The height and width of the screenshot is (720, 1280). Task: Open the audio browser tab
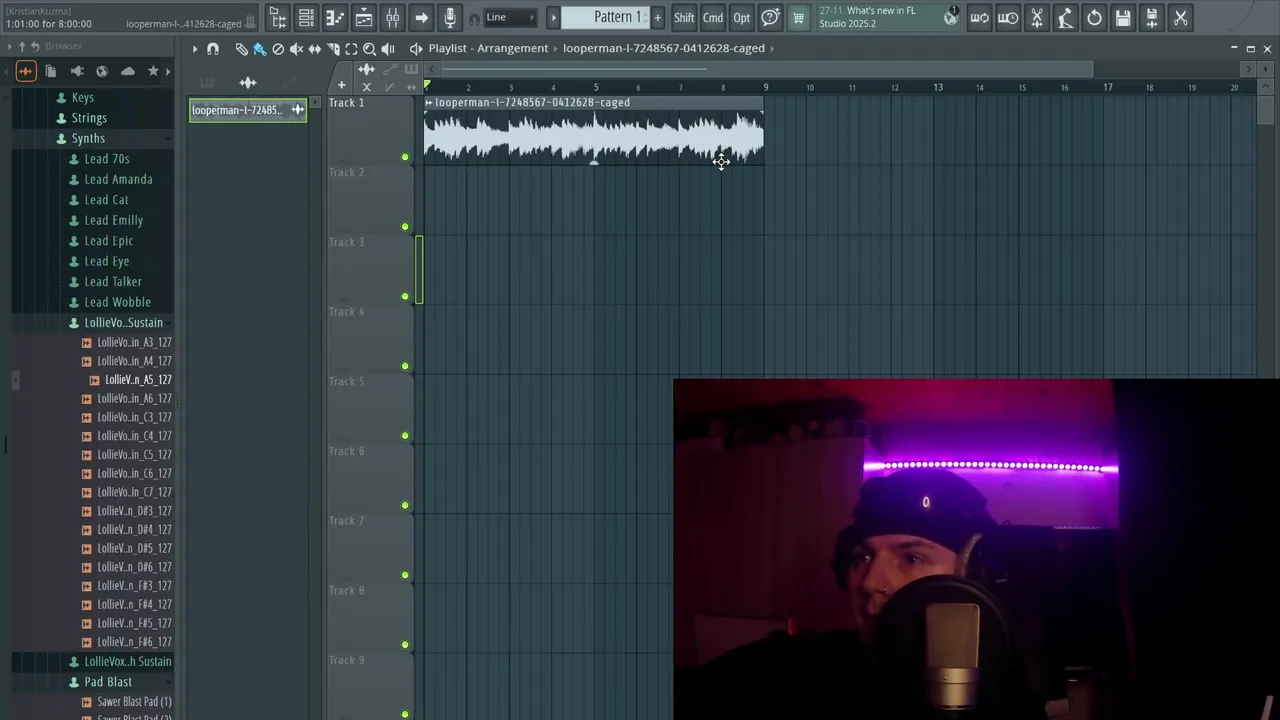coord(25,71)
